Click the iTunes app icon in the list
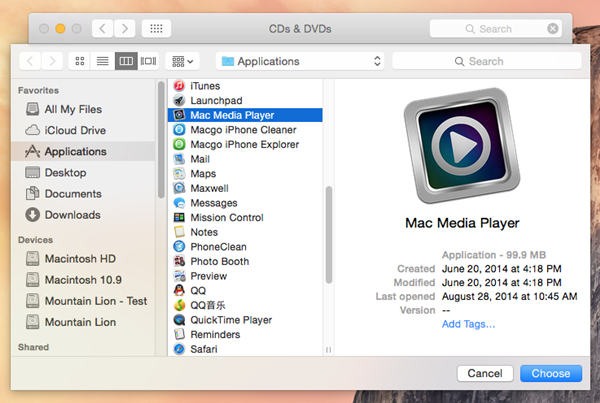600x403 pixels. coord(179,86)
